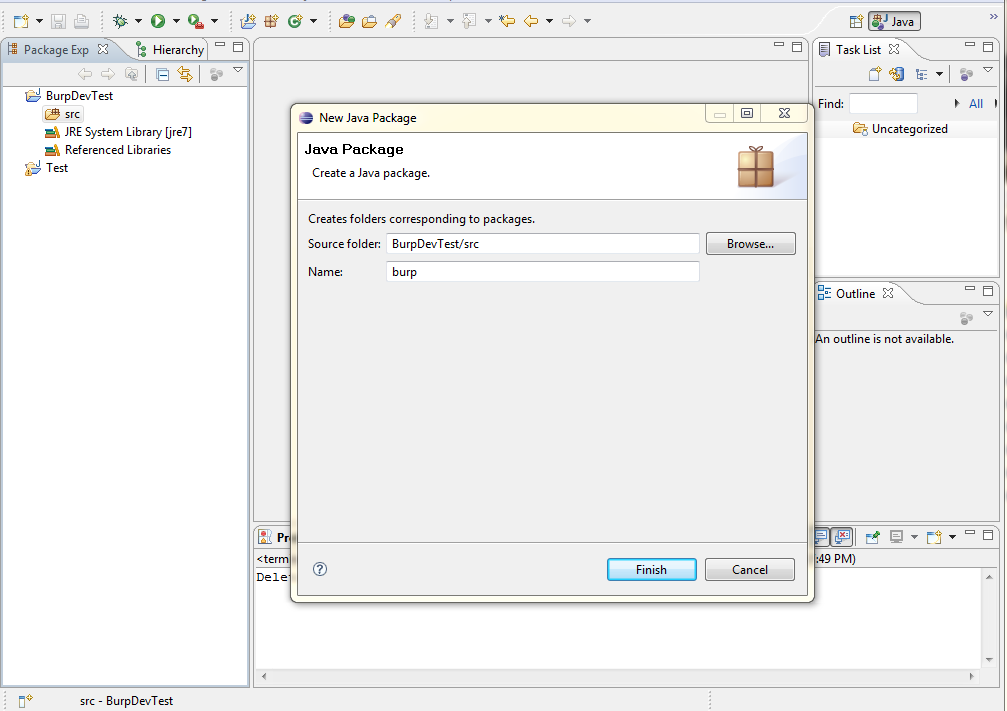The image size is (1007, 711).
Task: Click New Java Package toolbar icon
Action: pos(272,21)
